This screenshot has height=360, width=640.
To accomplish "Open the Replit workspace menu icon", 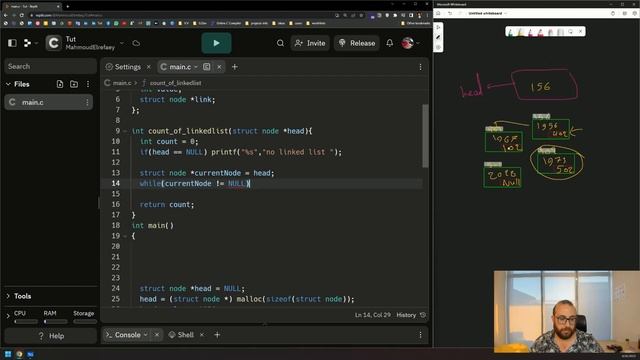I will coord(27,43).
